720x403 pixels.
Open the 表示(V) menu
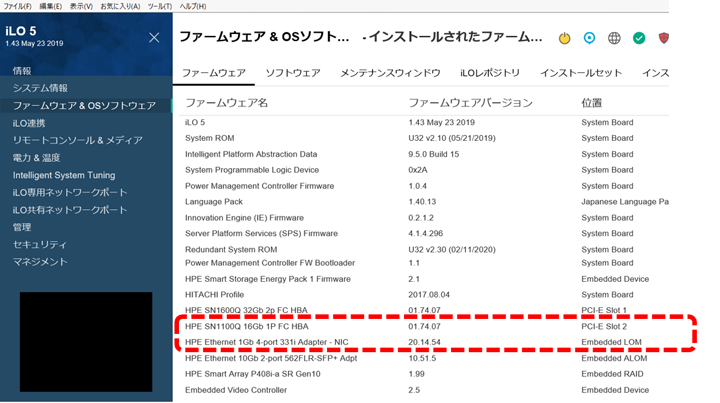[x=81, y=6]
